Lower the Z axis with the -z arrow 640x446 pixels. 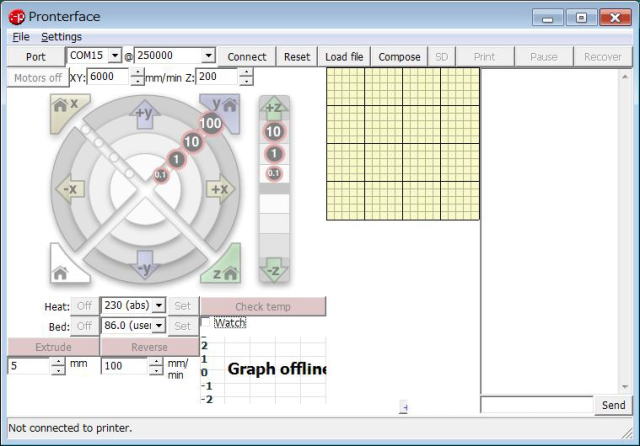point(274,270)
